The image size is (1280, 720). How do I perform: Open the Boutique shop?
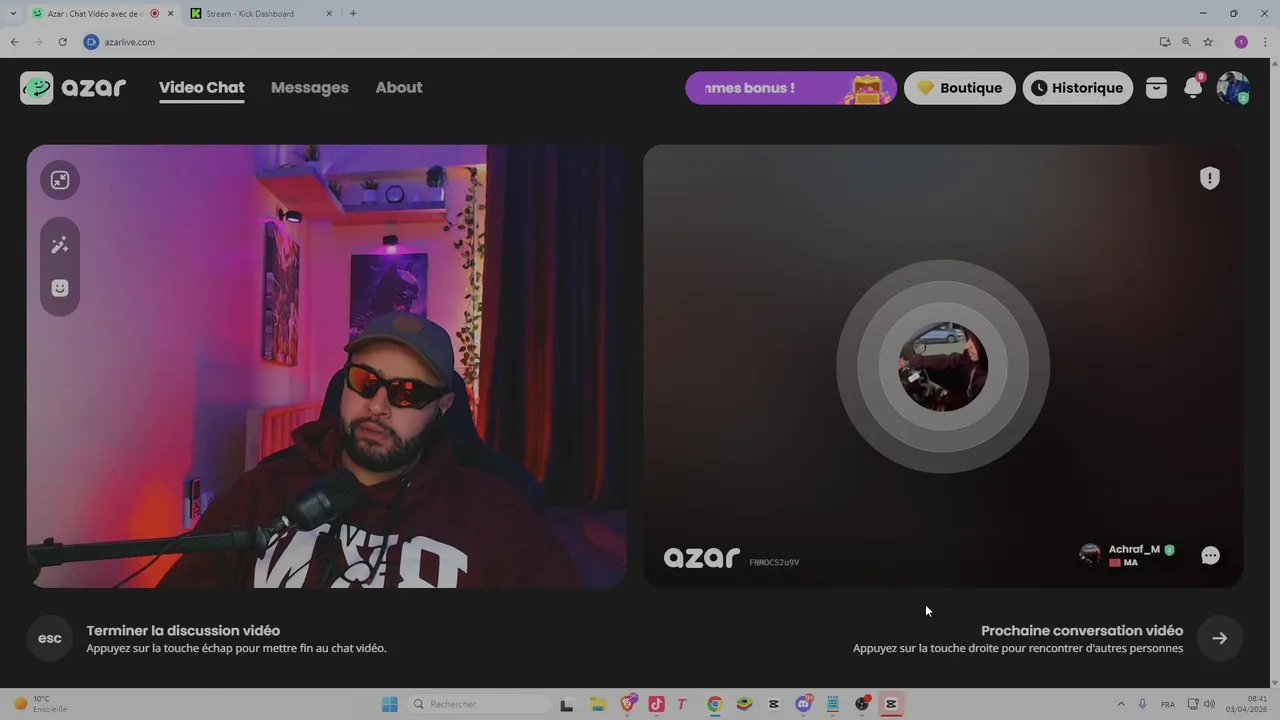click(x=960, y=88)
